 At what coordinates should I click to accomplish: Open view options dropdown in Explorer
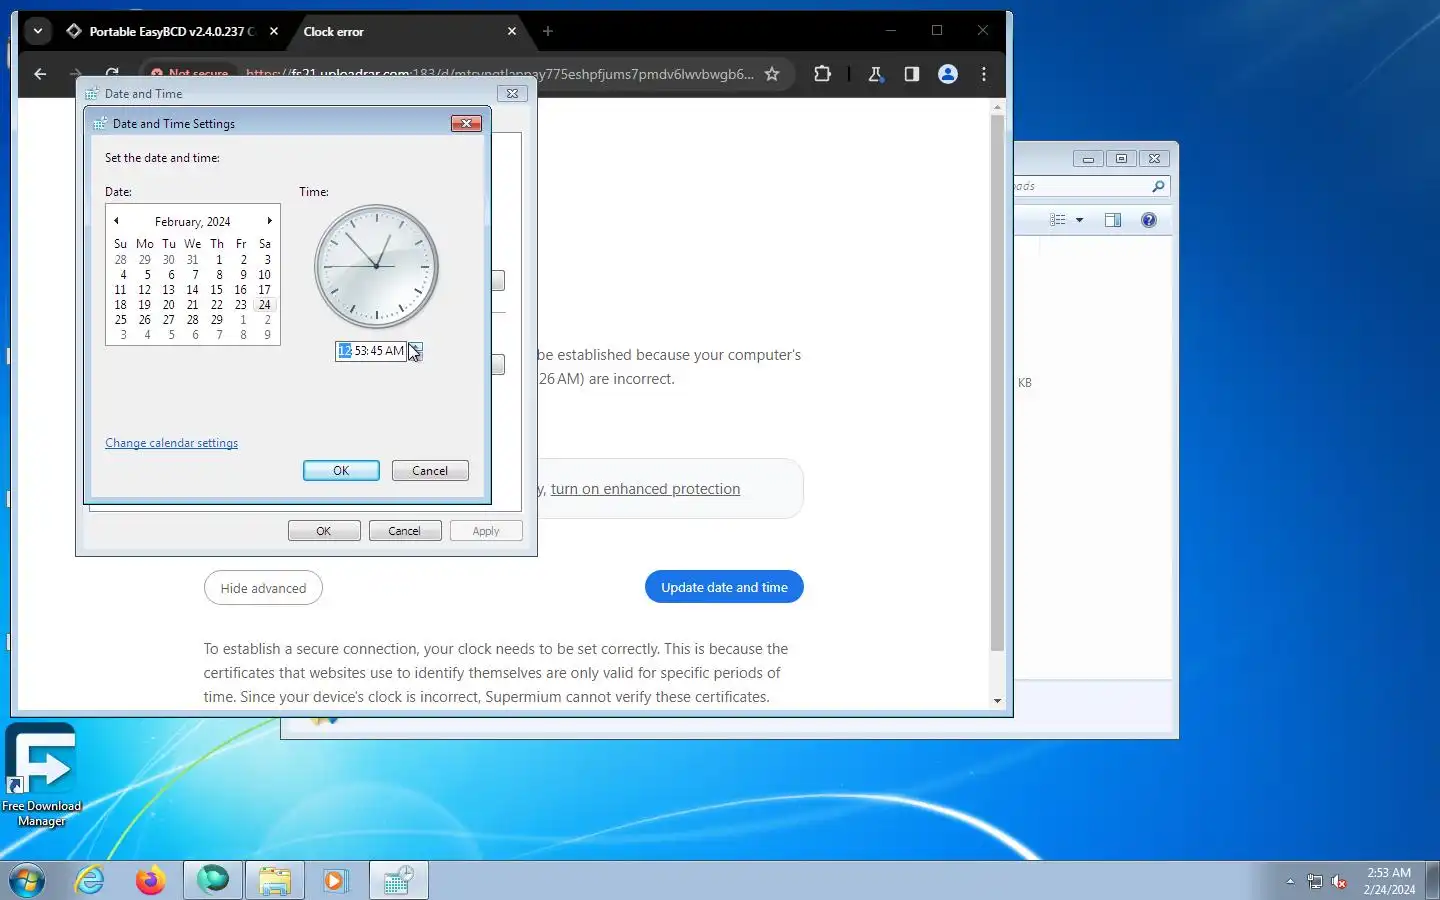click(1079, 220)
